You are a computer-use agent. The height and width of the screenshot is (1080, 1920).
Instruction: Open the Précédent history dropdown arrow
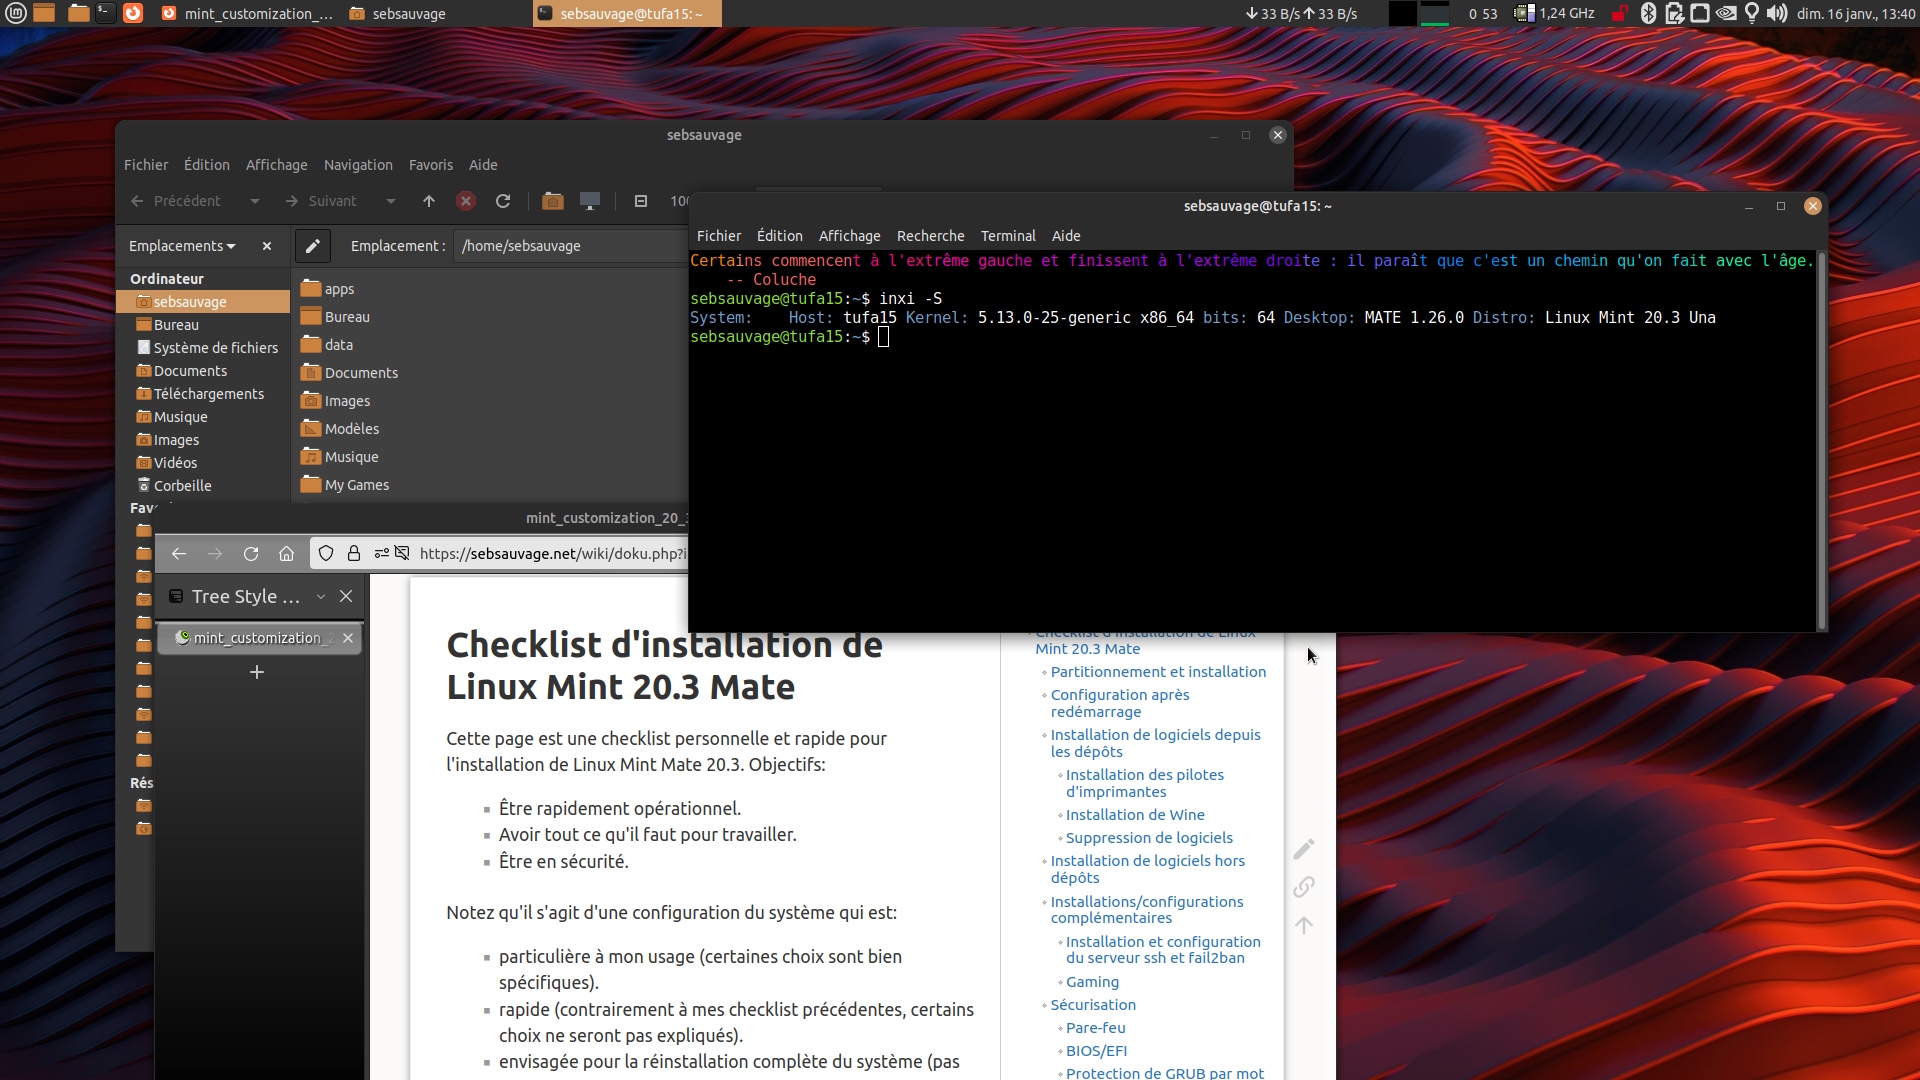(x=255, y=201)
